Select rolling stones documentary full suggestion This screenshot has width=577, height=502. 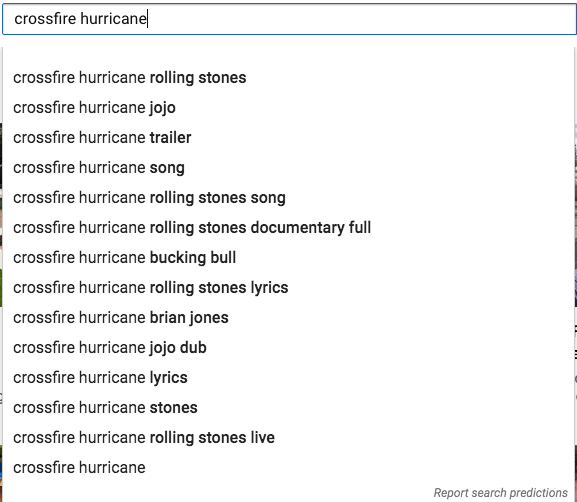288,228
